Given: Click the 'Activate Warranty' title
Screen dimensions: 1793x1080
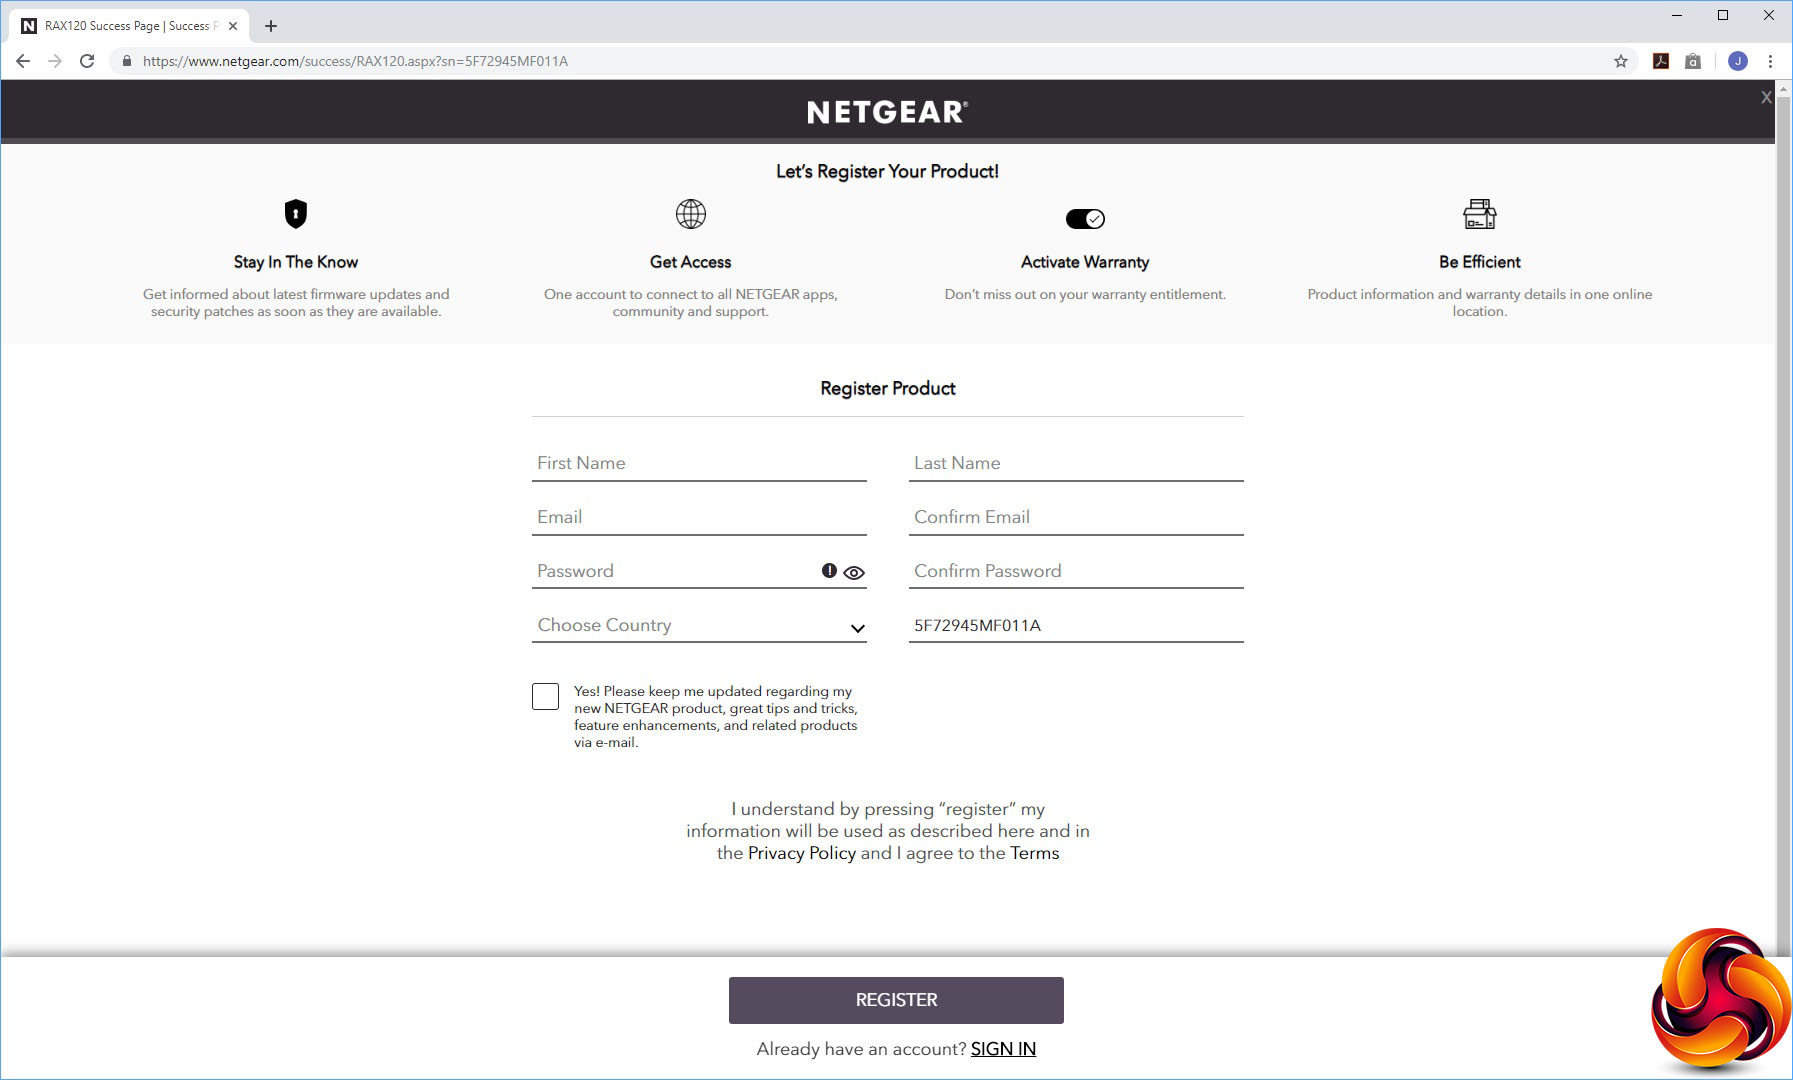Looking at the screenshot, I should (1085, 262).
